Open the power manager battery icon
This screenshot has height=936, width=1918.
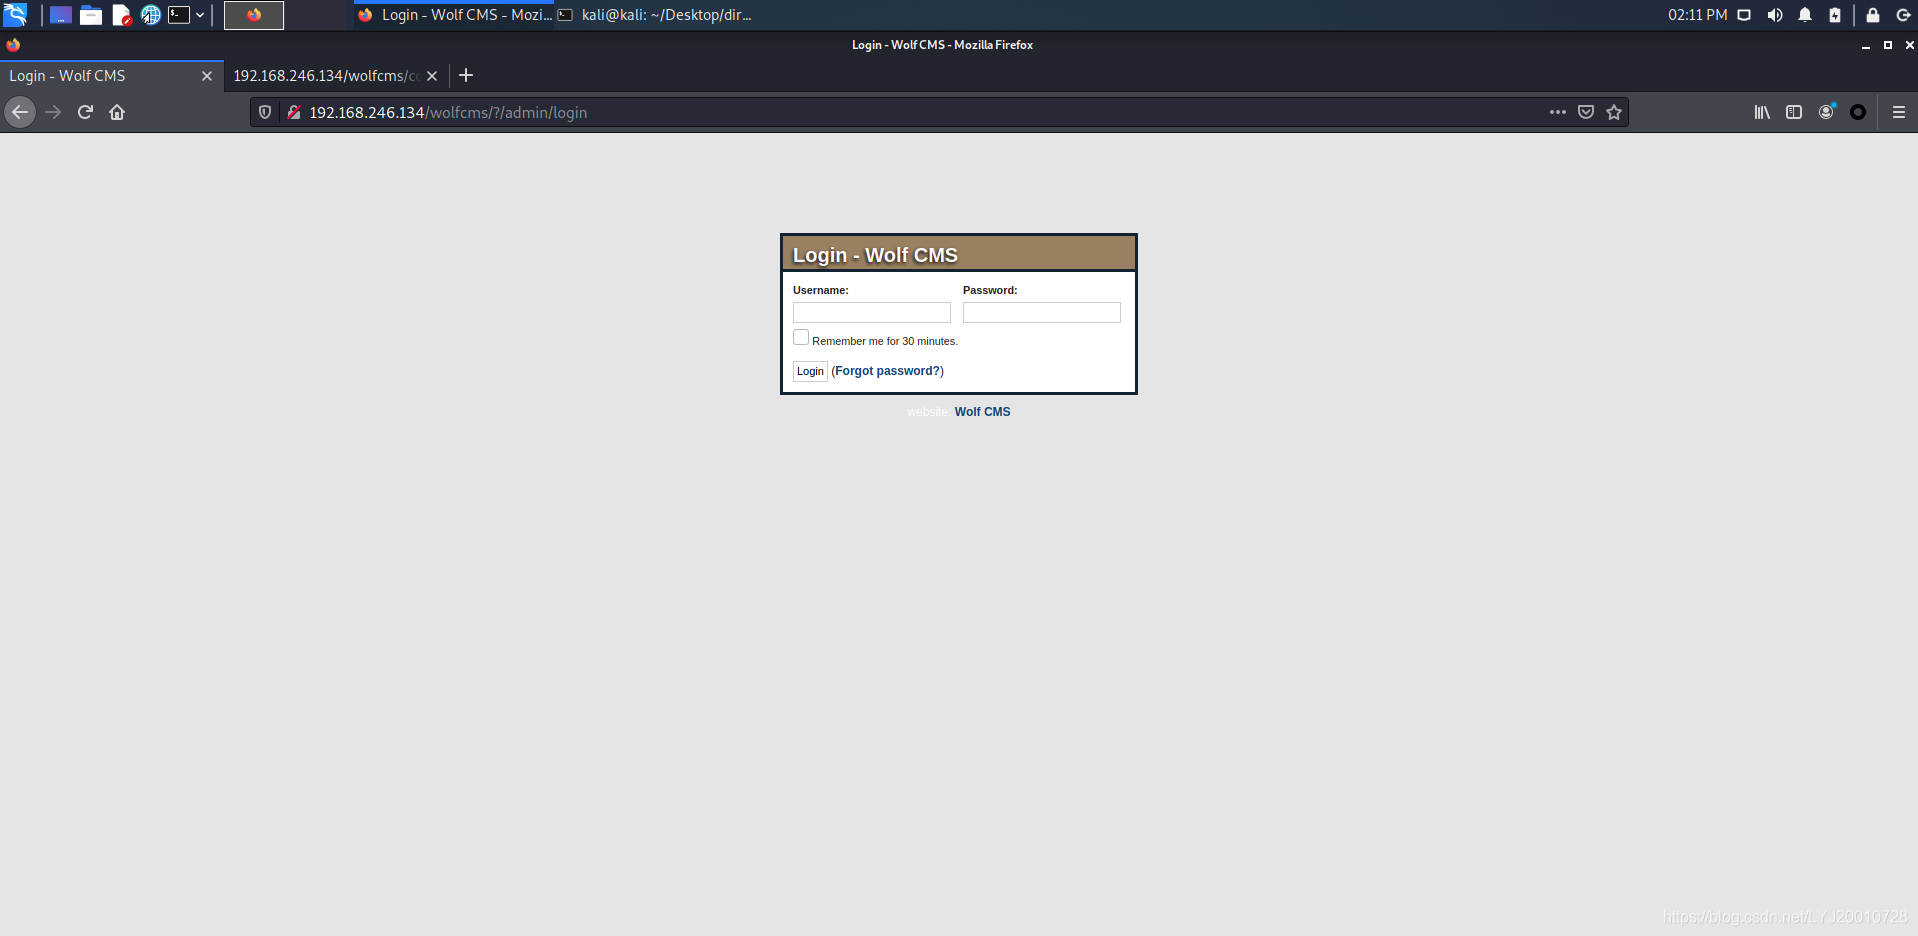tap(1835, 15)
